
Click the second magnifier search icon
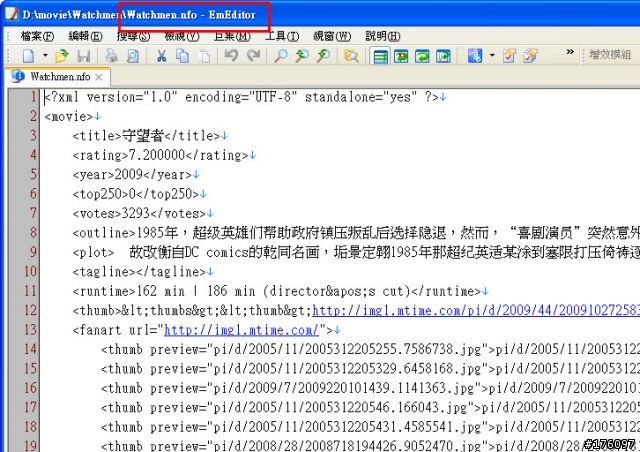coord(302,56)
